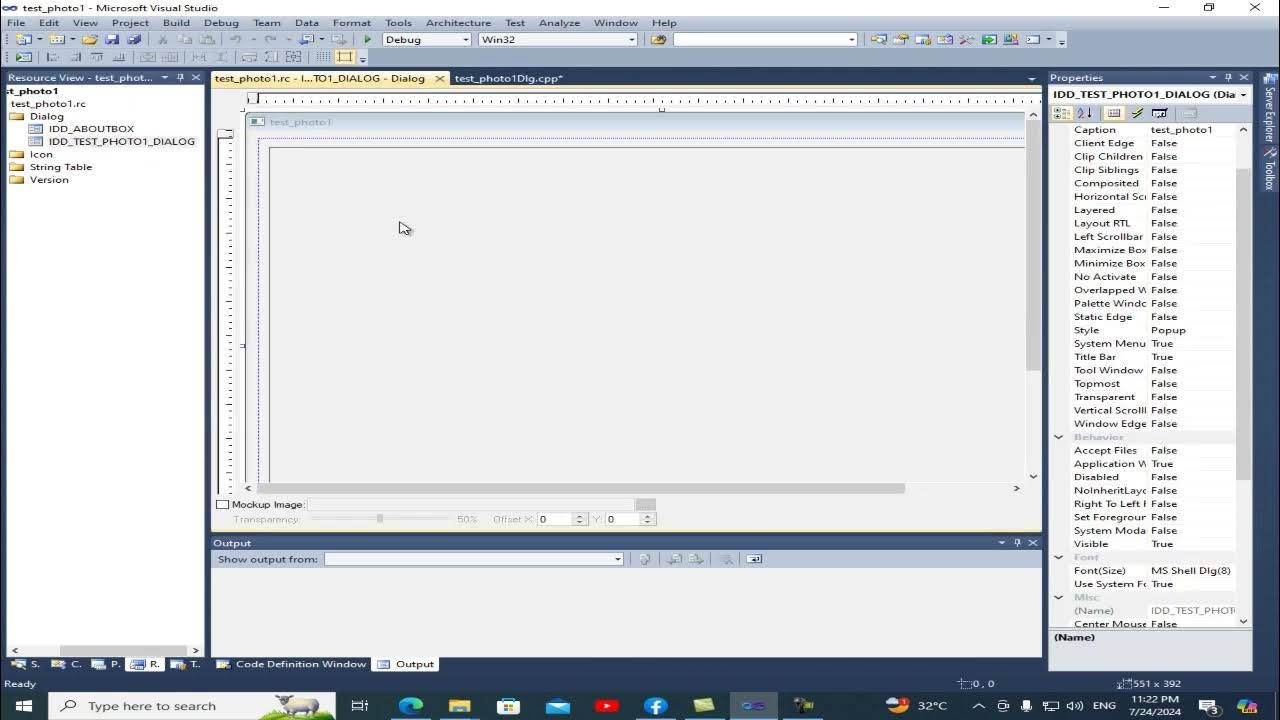1280x720 pixels.
Task: Open the find text combo box dropdown
Action: coord(851,40)
